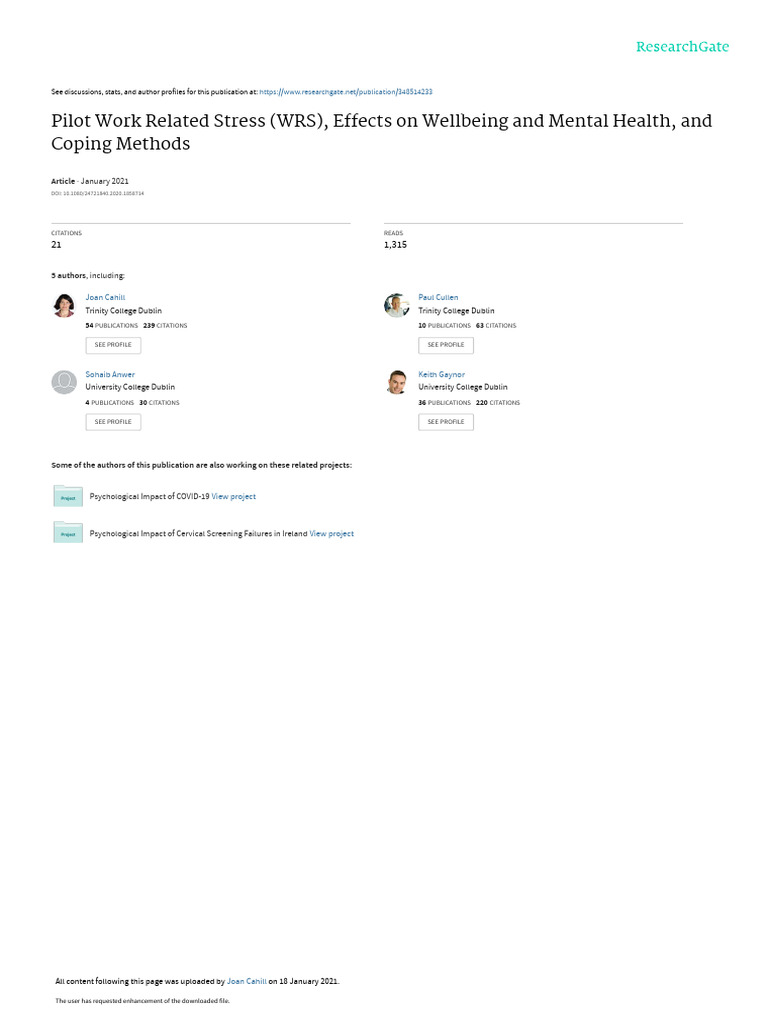Click the article title heading
The image size is (768, 1024).
pos(381,132)
